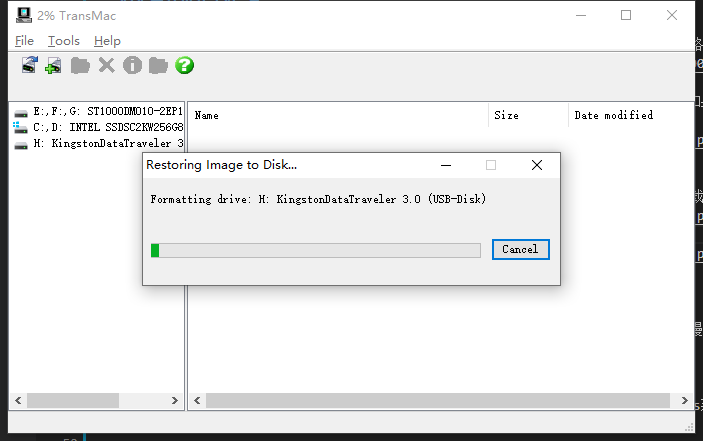The width and height of the screenshot is (703, 441).
Task: Select the C:,D: INTEL SSD drive
Action: click(x=98, y=128)
